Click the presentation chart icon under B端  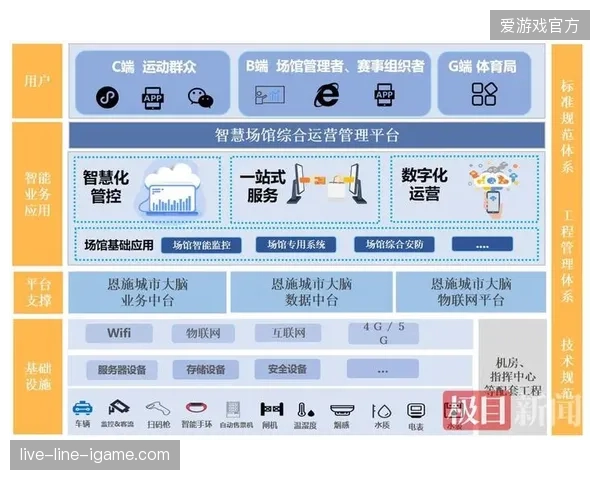[x=270, y=95]
